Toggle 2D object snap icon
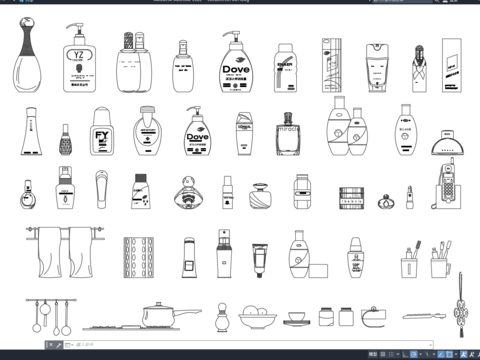 (449, 354)
